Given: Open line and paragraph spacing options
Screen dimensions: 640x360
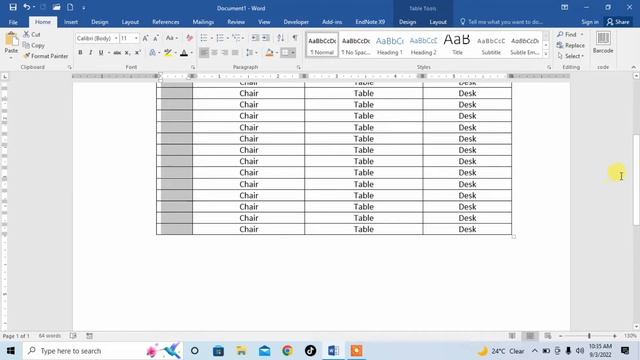Looking at the screenshot, I should coord(251,53).
